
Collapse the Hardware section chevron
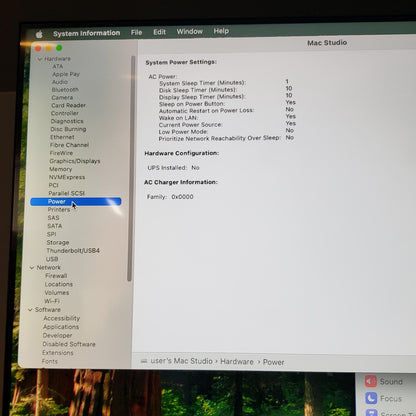tap(40, 59)
